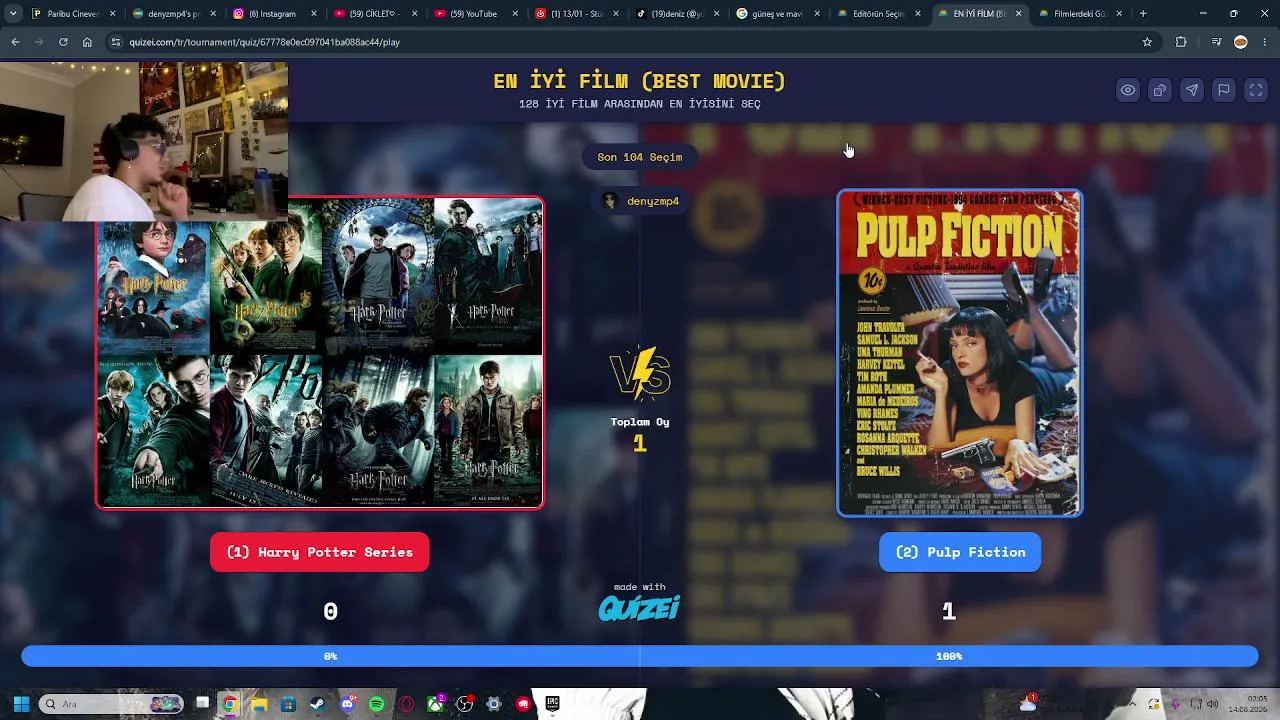Image resolution: width=1280 pixels, height=720 pixels.
Task: Bookmark this page with the star icon
Action: [x=1147, y=42]
